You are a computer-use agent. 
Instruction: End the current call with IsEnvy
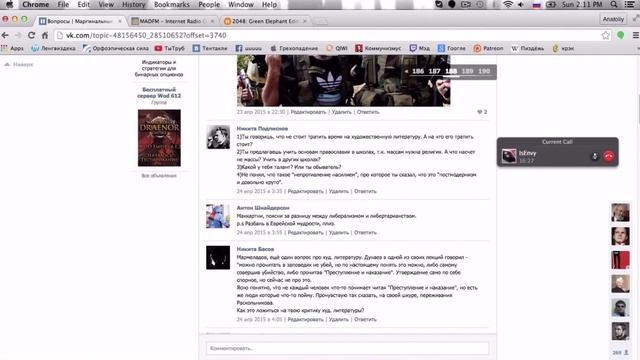click(x=609, y=156)
